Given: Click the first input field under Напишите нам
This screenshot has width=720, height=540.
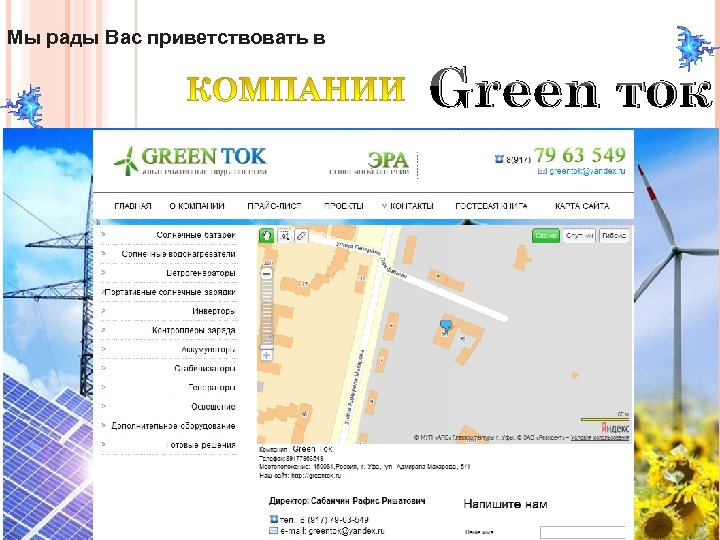Looking at the screenshot, I should (x=582, y=532).
